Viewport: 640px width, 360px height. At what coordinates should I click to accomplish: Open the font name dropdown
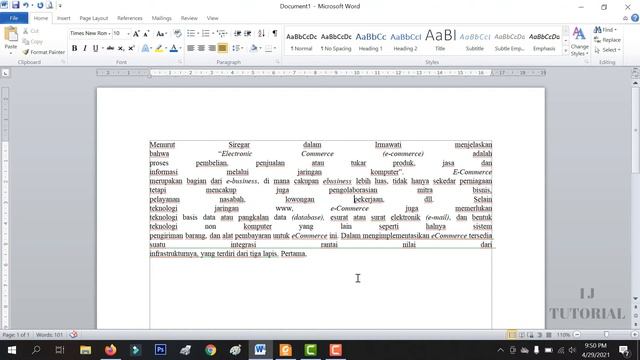tap(109, 33)
